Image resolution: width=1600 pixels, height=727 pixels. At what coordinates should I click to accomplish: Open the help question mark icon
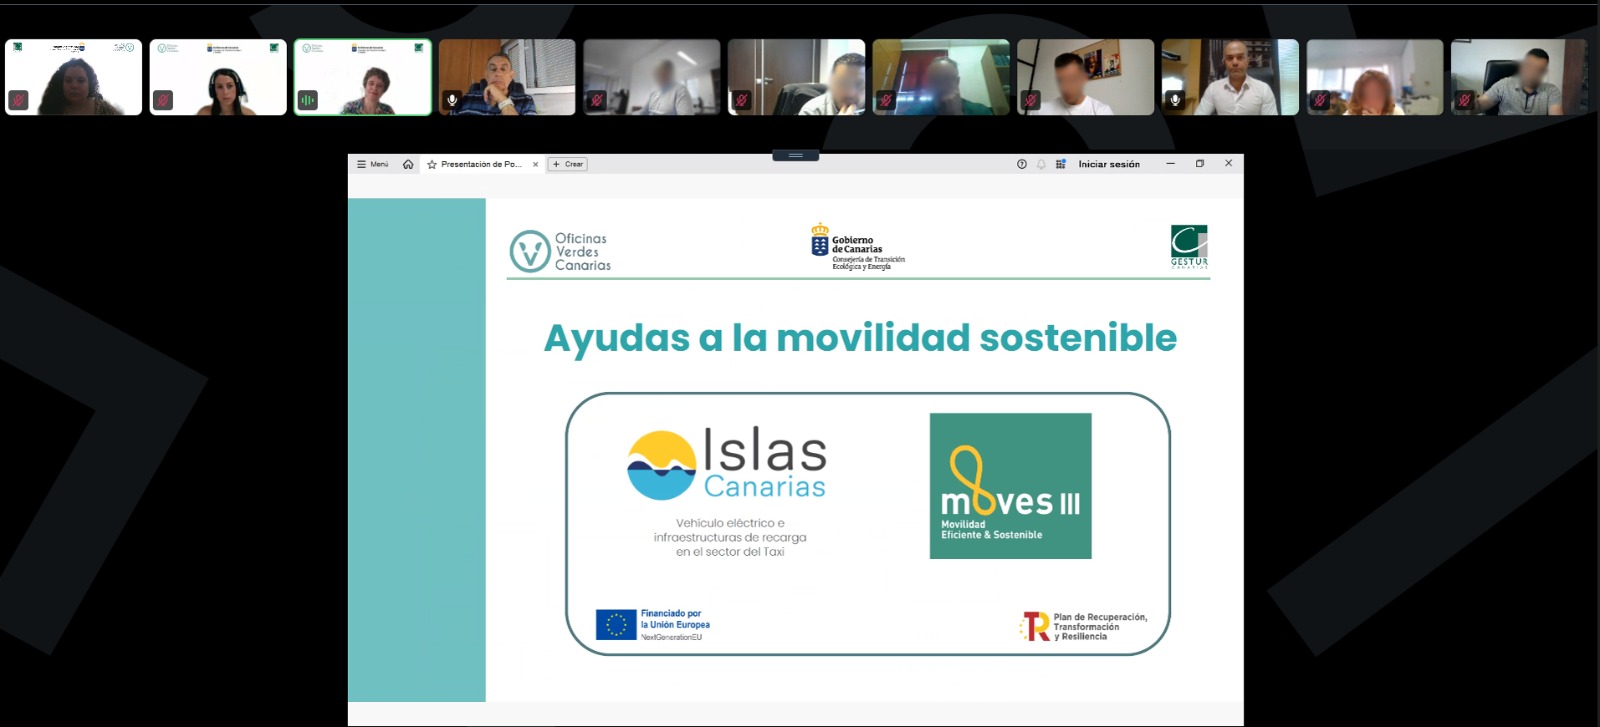click(1022, 164)
